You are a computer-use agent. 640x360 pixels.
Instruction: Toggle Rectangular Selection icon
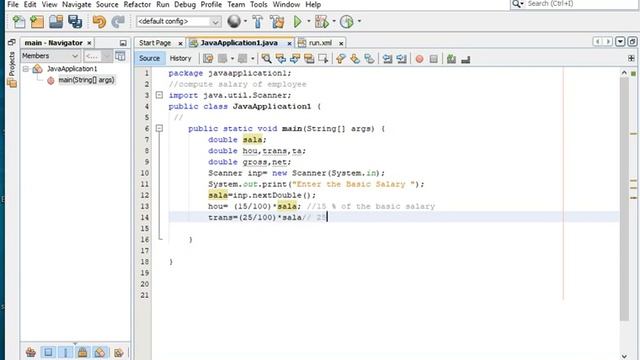323,59
